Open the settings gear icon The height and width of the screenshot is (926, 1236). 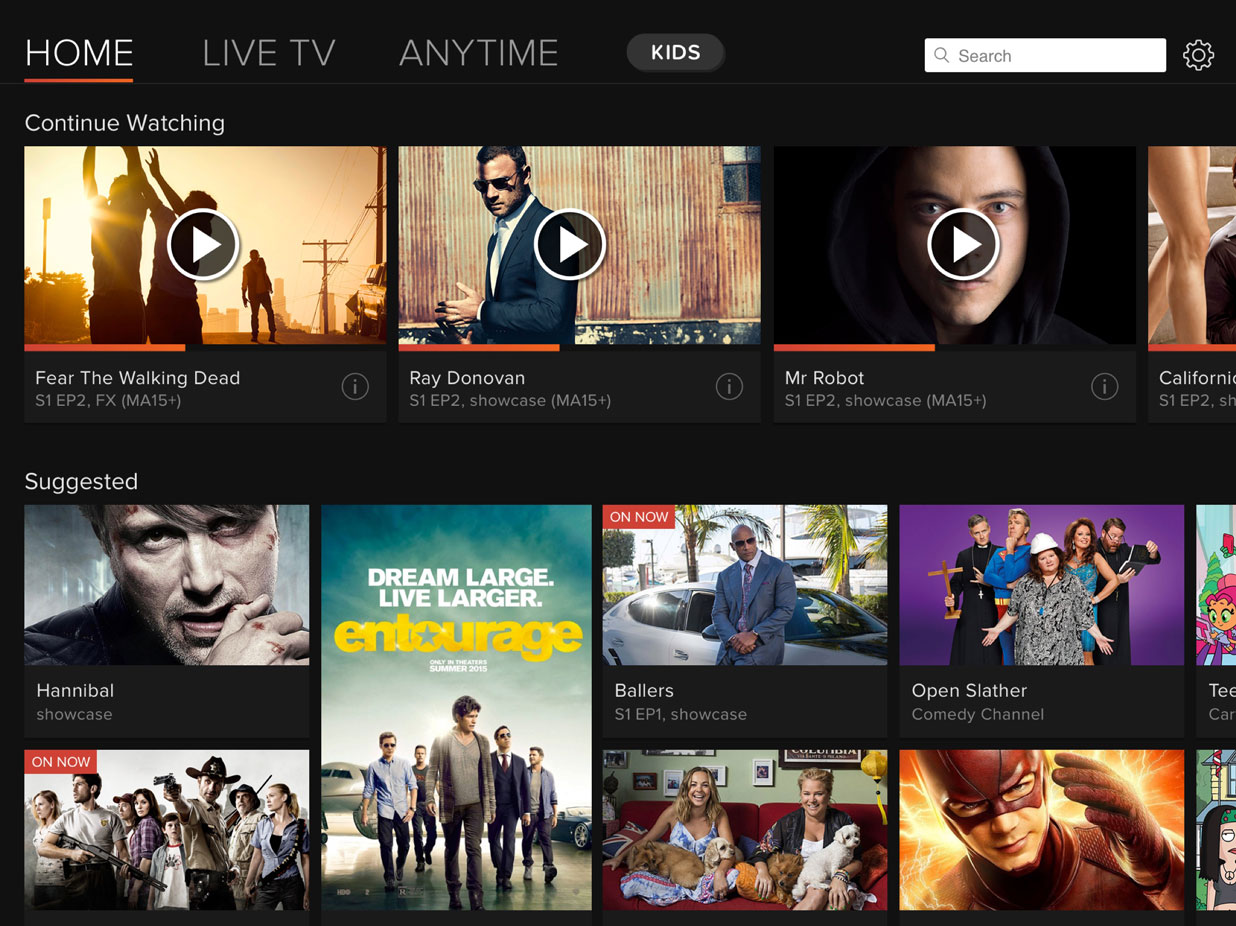pyautogui.click(x=1198, y=55)
